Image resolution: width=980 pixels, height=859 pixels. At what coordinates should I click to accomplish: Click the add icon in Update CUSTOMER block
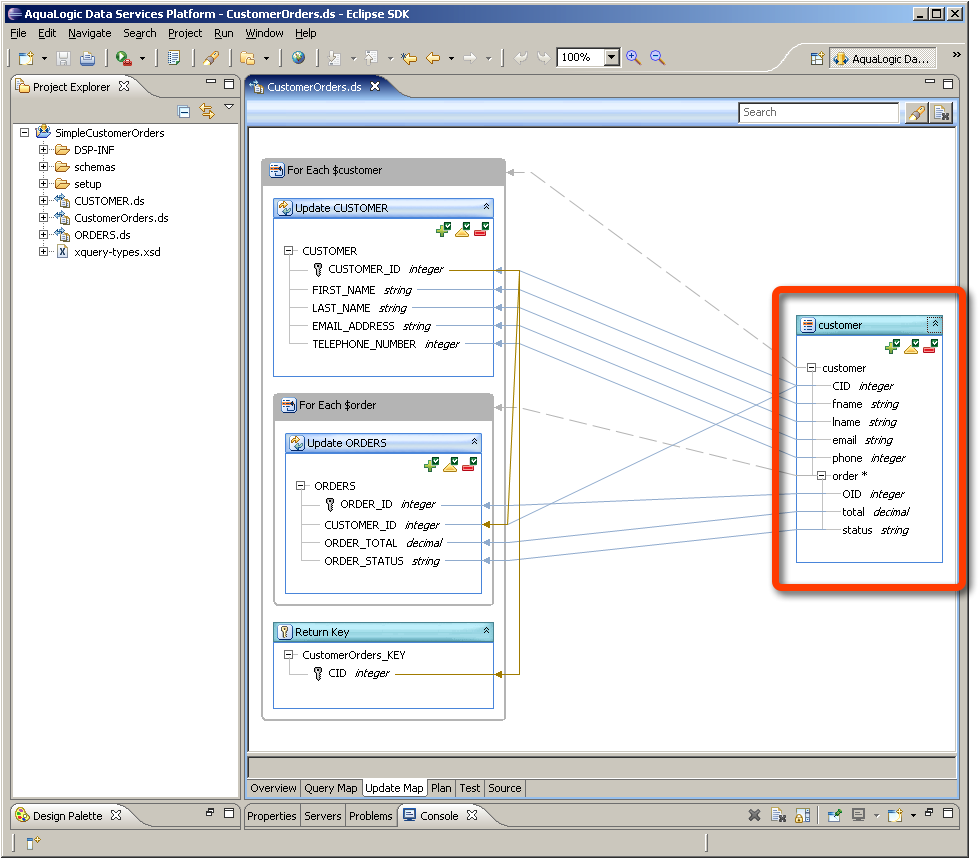[x=443, y=230]
